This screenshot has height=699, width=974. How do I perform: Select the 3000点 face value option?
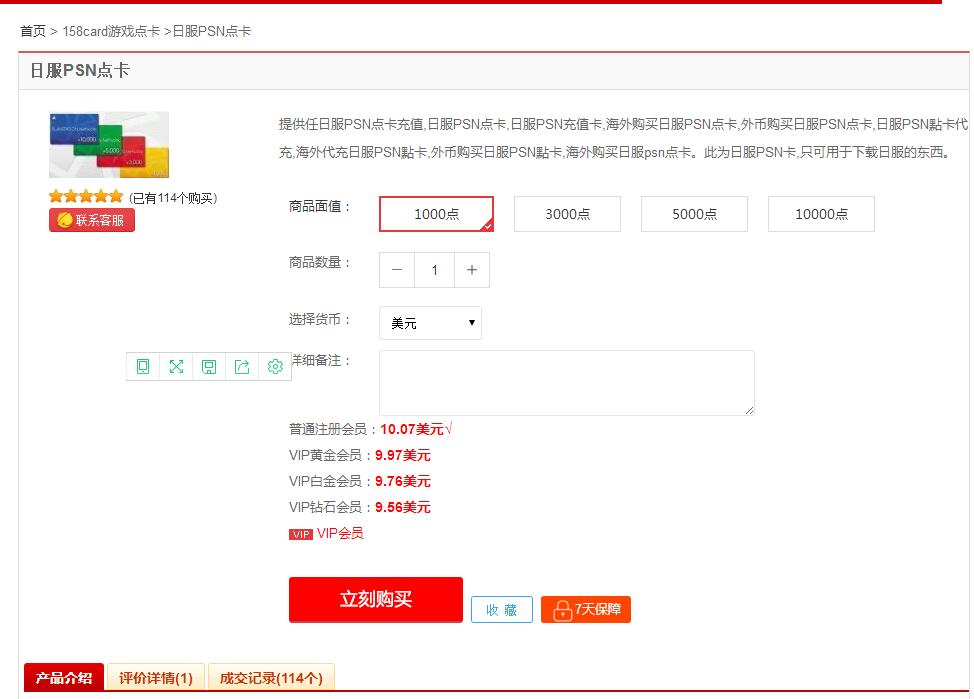coord(567,214)
